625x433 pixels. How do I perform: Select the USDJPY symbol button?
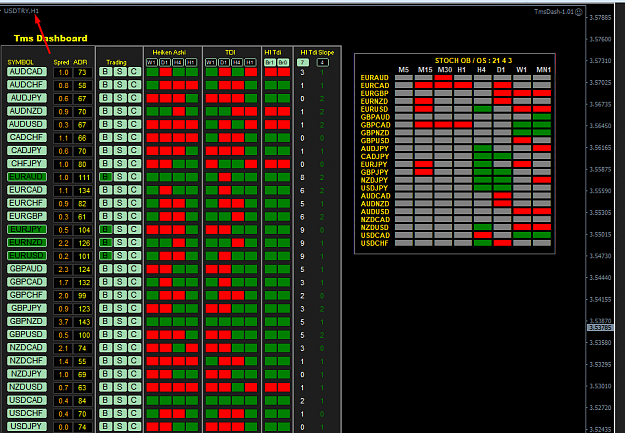tap(27, 427)
